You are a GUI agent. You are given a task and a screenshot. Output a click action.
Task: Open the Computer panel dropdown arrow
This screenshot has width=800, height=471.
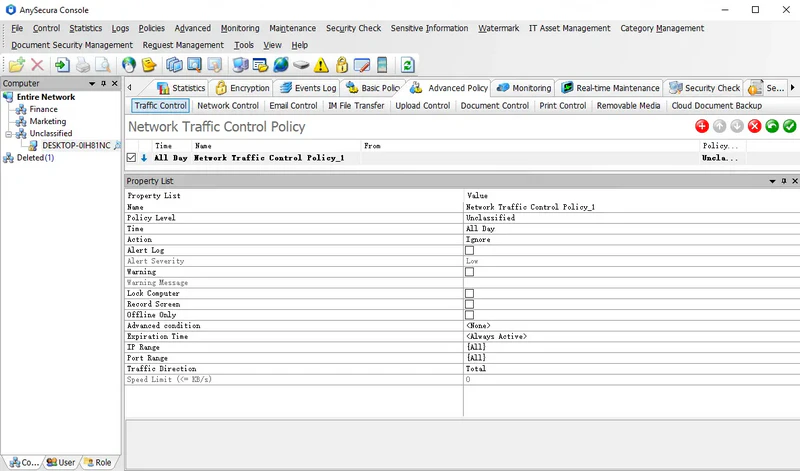pos(92,83)
